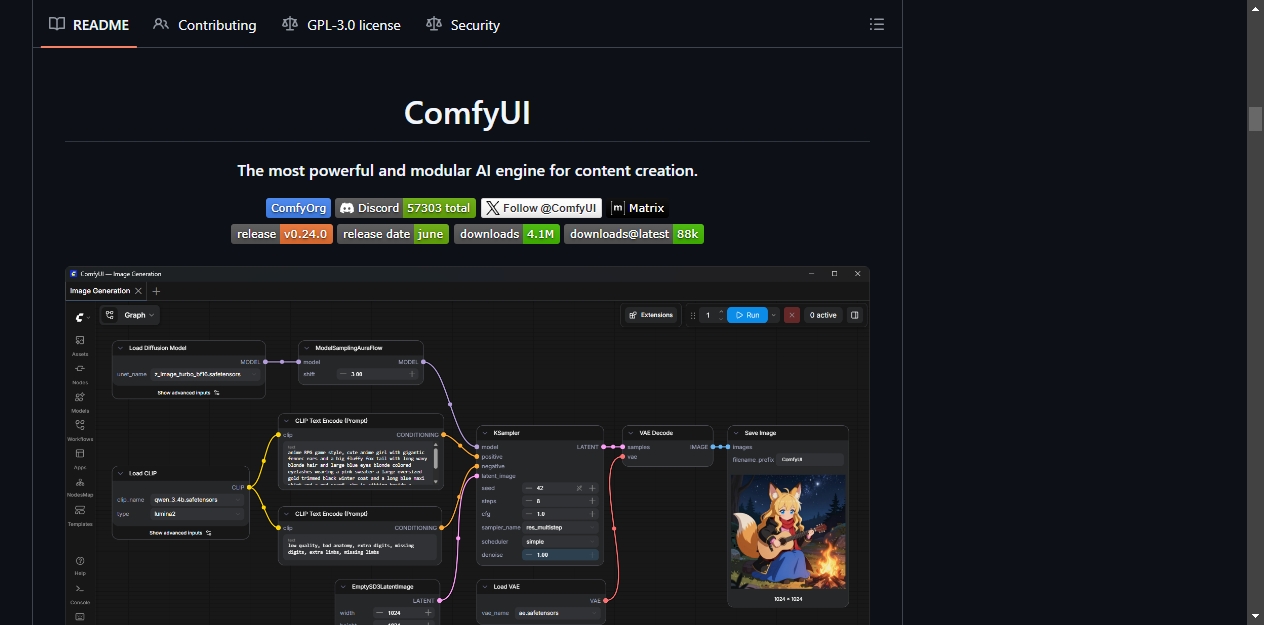Decrease seed value with minus in KSampler
The height and width of the screenshot is (625, 1264).
[529, 488]
